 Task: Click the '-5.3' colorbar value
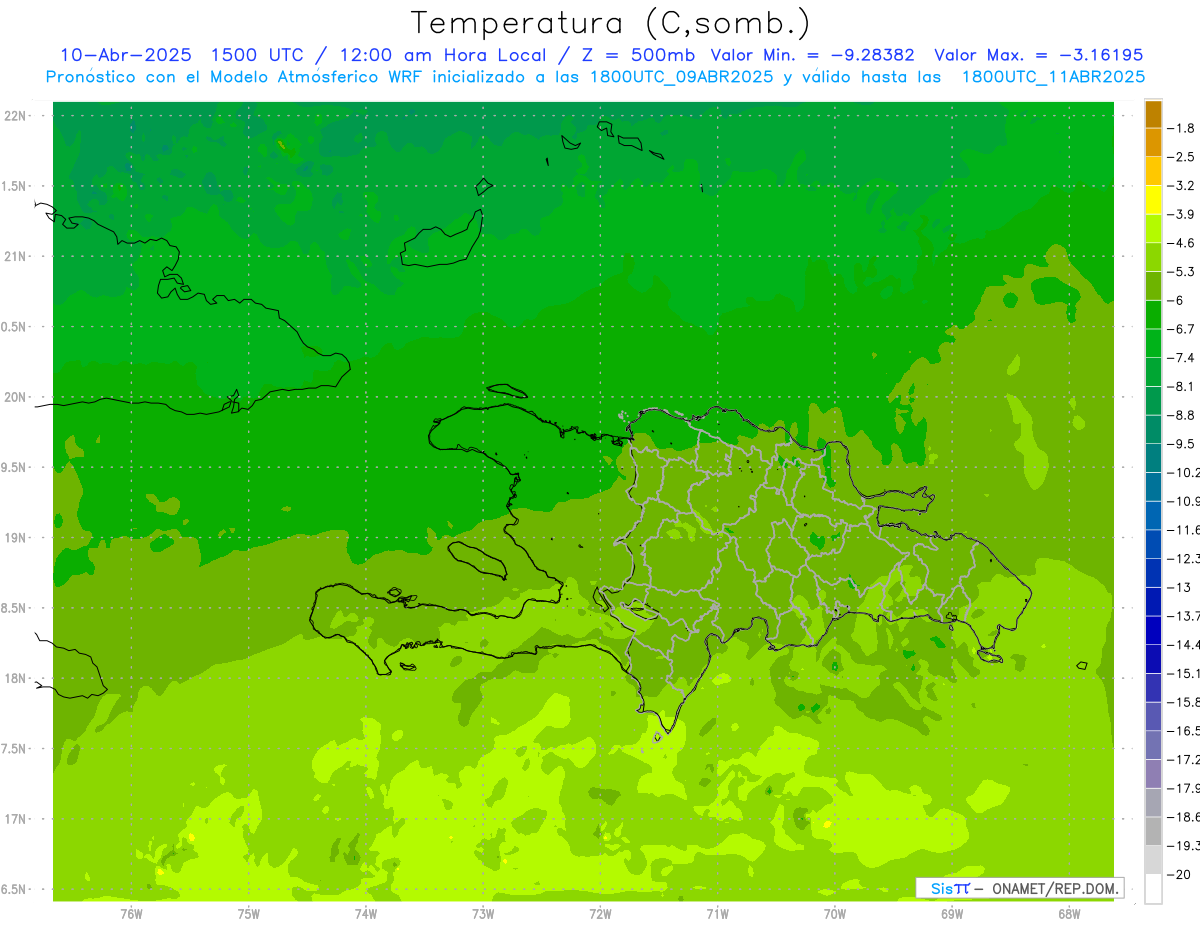point(1181,272)
